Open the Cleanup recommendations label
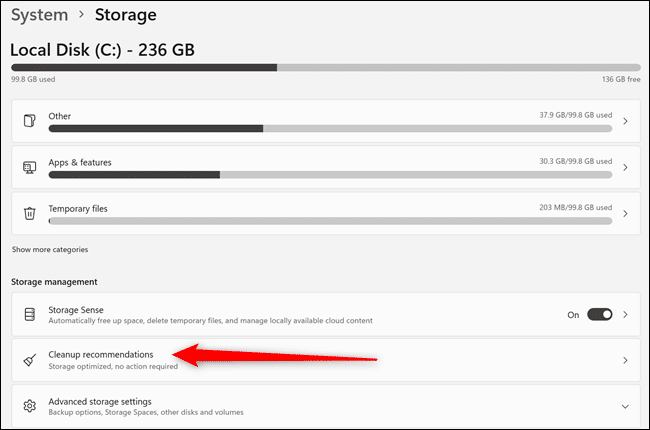 [x=101, y=355]
